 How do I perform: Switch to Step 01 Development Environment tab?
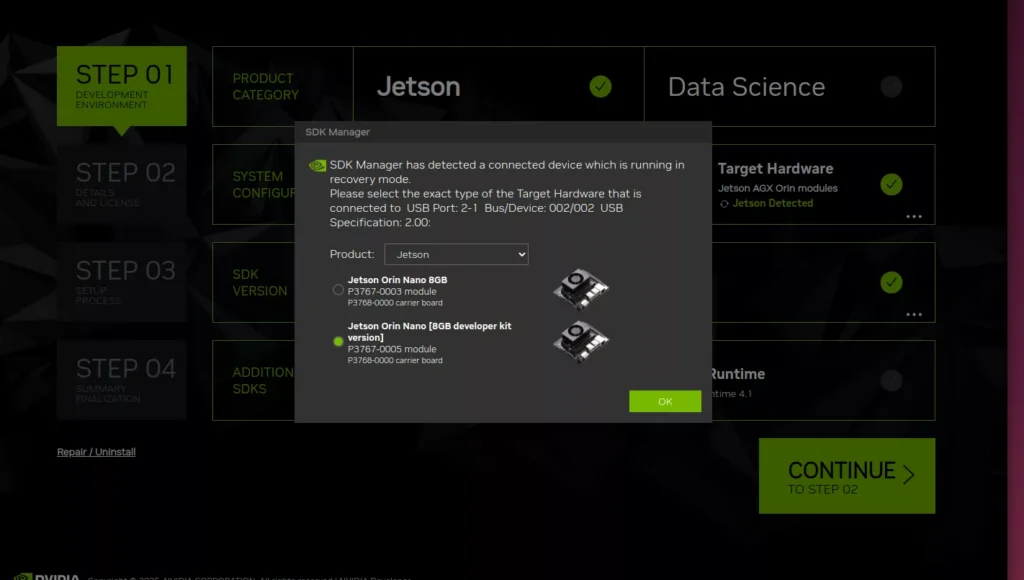[121, 86]
